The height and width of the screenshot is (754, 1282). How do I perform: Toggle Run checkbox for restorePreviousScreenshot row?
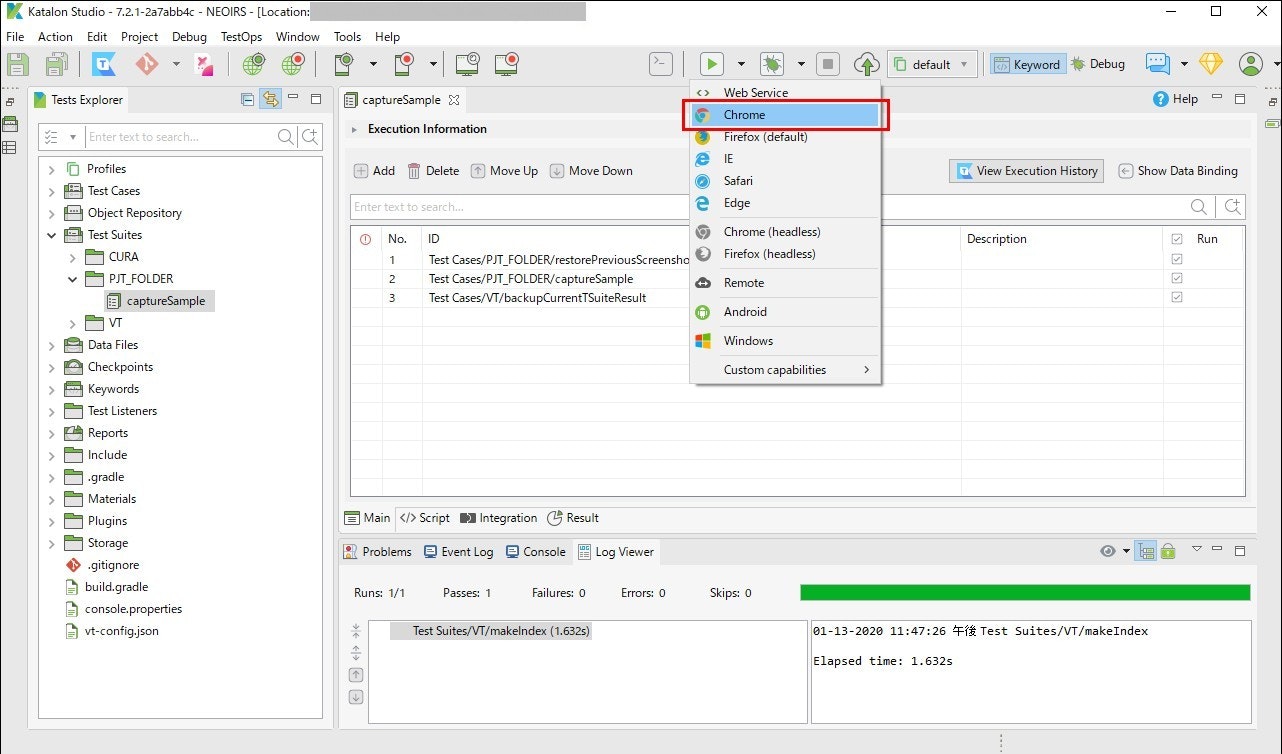(x=1176, y=259)
